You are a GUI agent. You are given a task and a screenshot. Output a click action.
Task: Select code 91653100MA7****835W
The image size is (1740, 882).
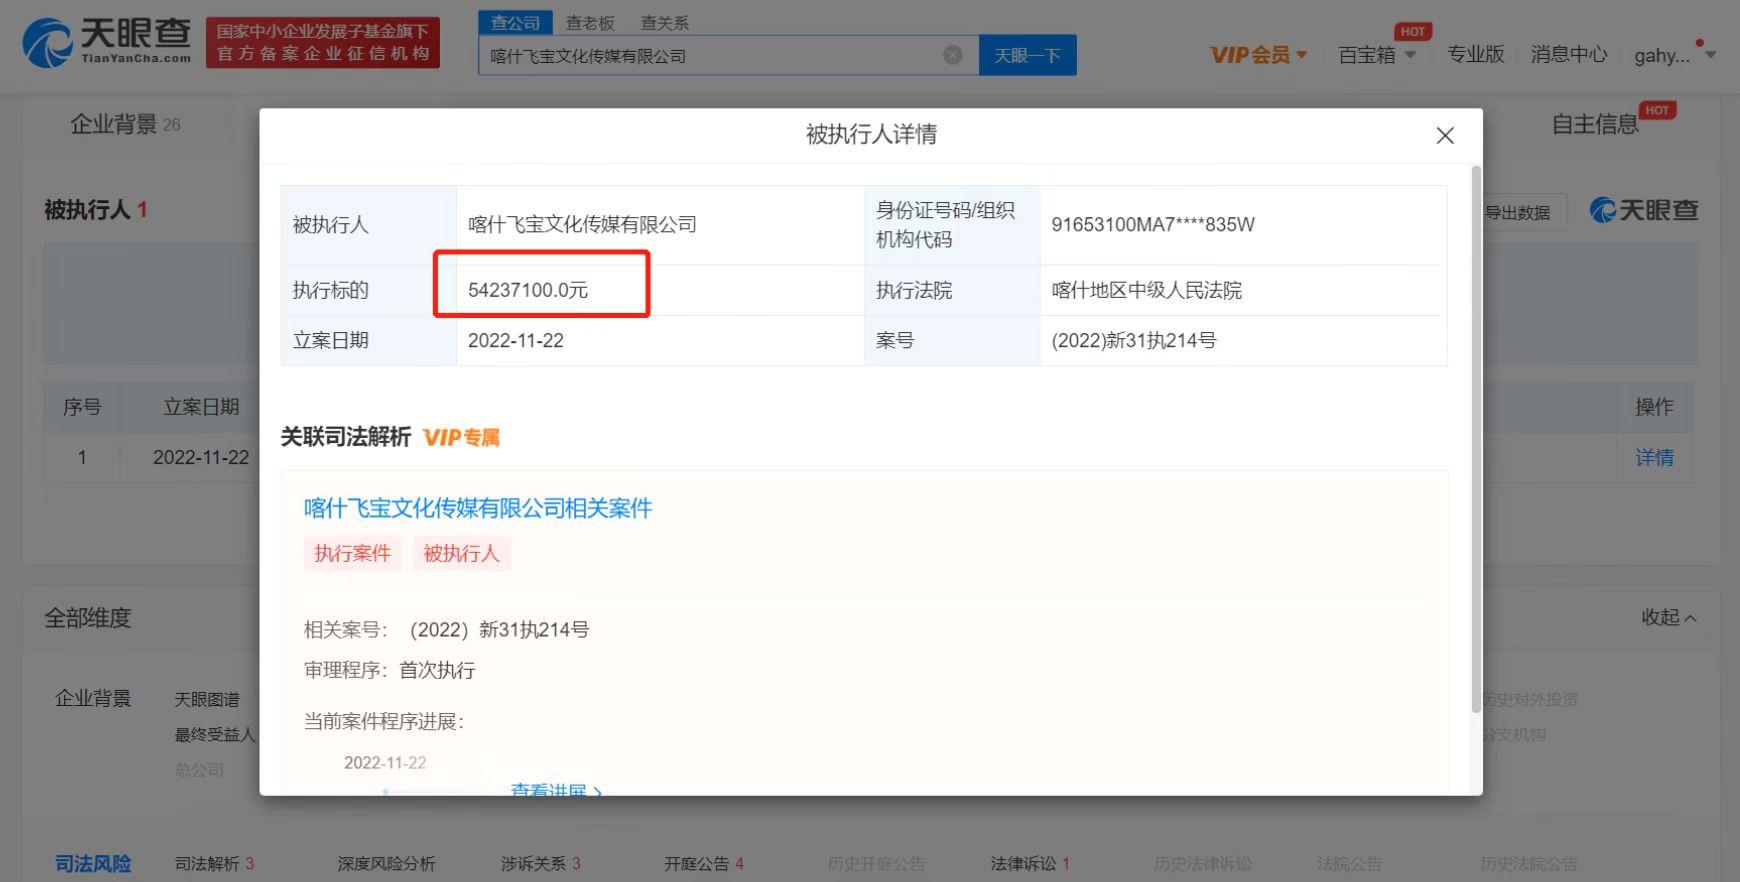[1153, 224]
